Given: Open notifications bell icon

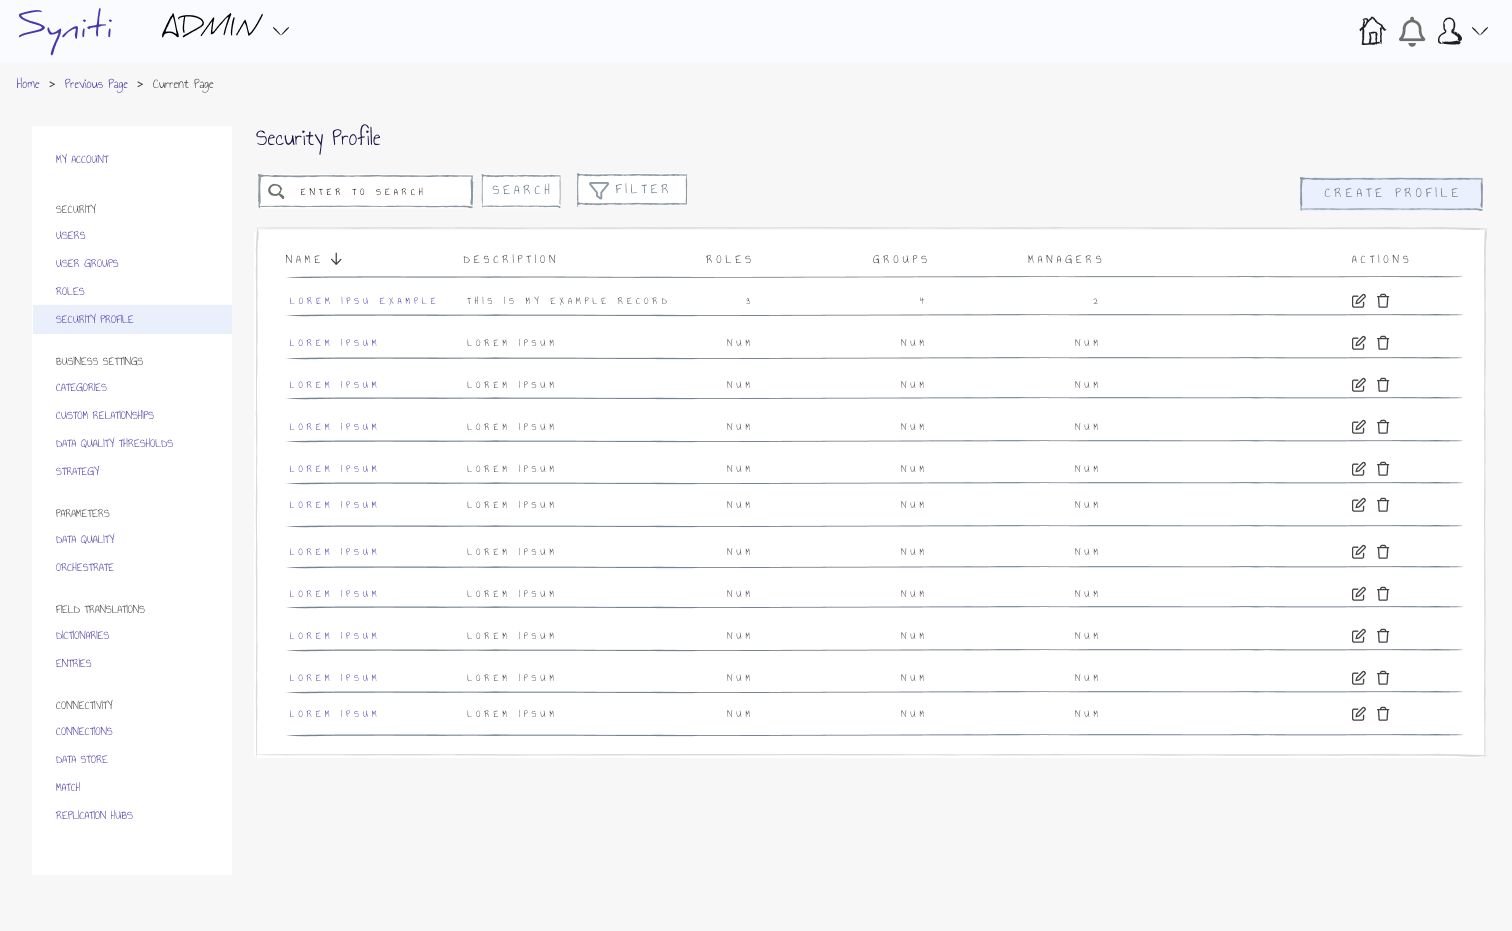Looking at the screenshot, I should pyautogui.click(x=1411, y=32).
